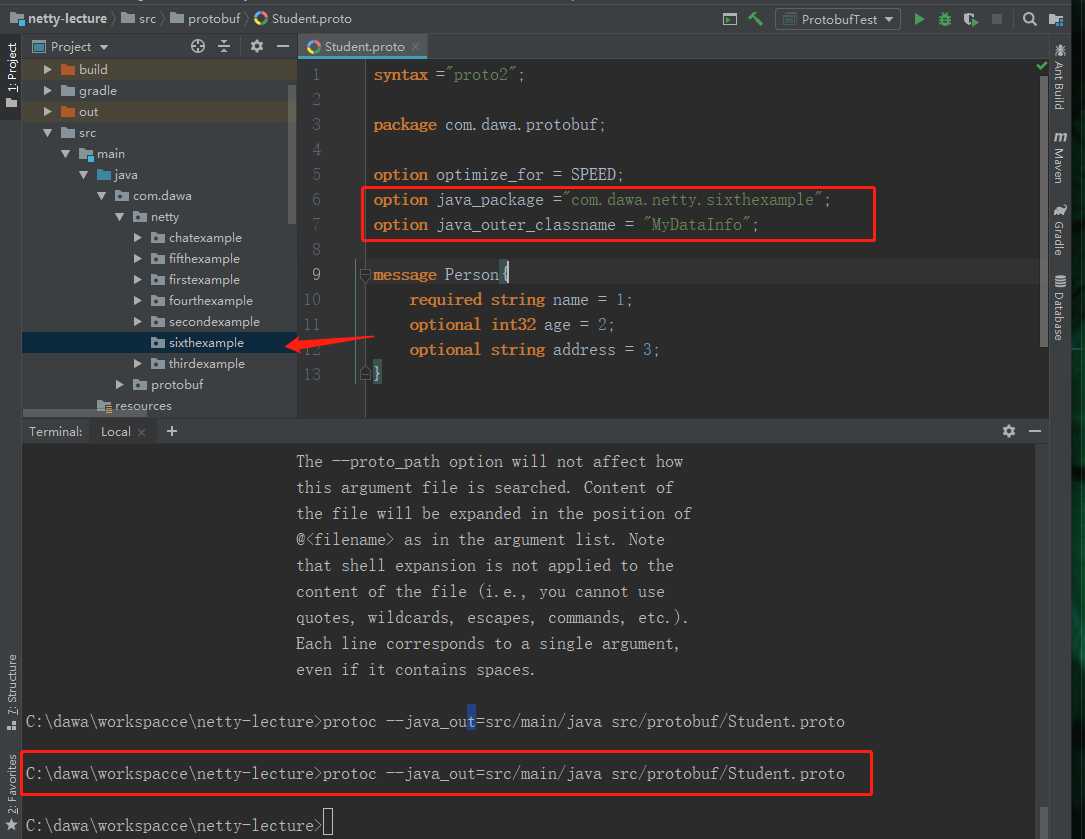Expand the out folder
Screen dimensions: 1085x839
tap(47, 111)
